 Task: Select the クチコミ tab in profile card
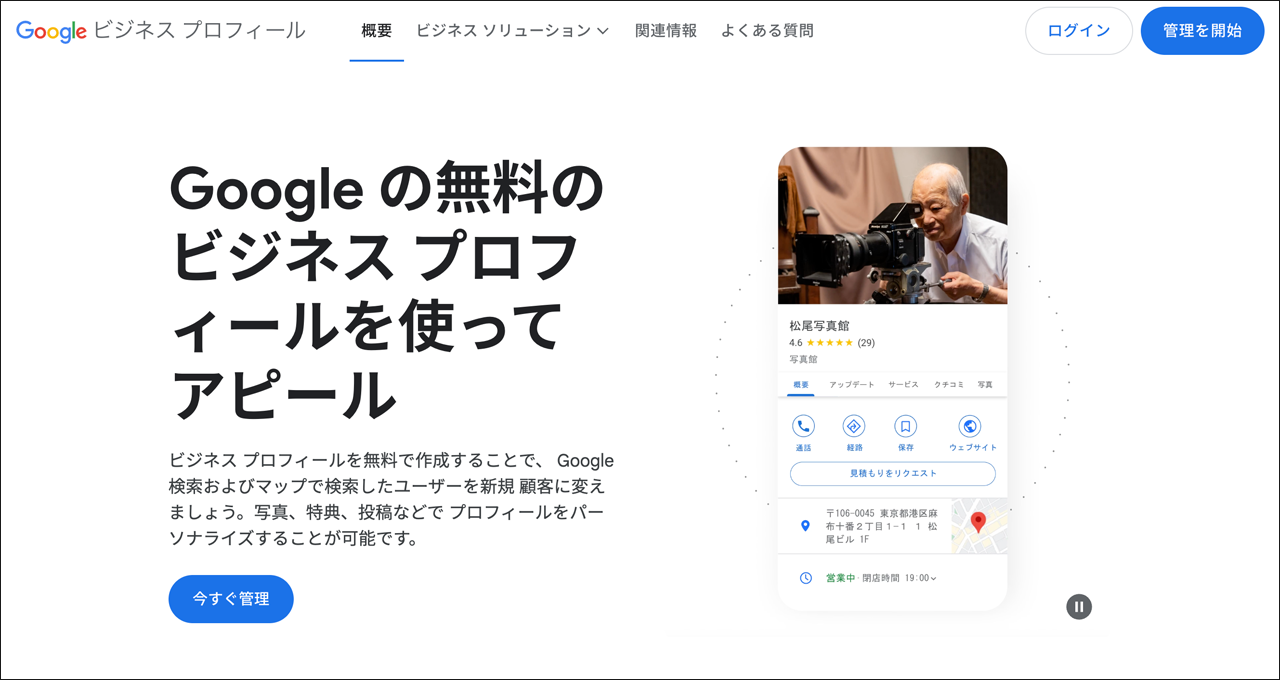click(x=949, y=385)
